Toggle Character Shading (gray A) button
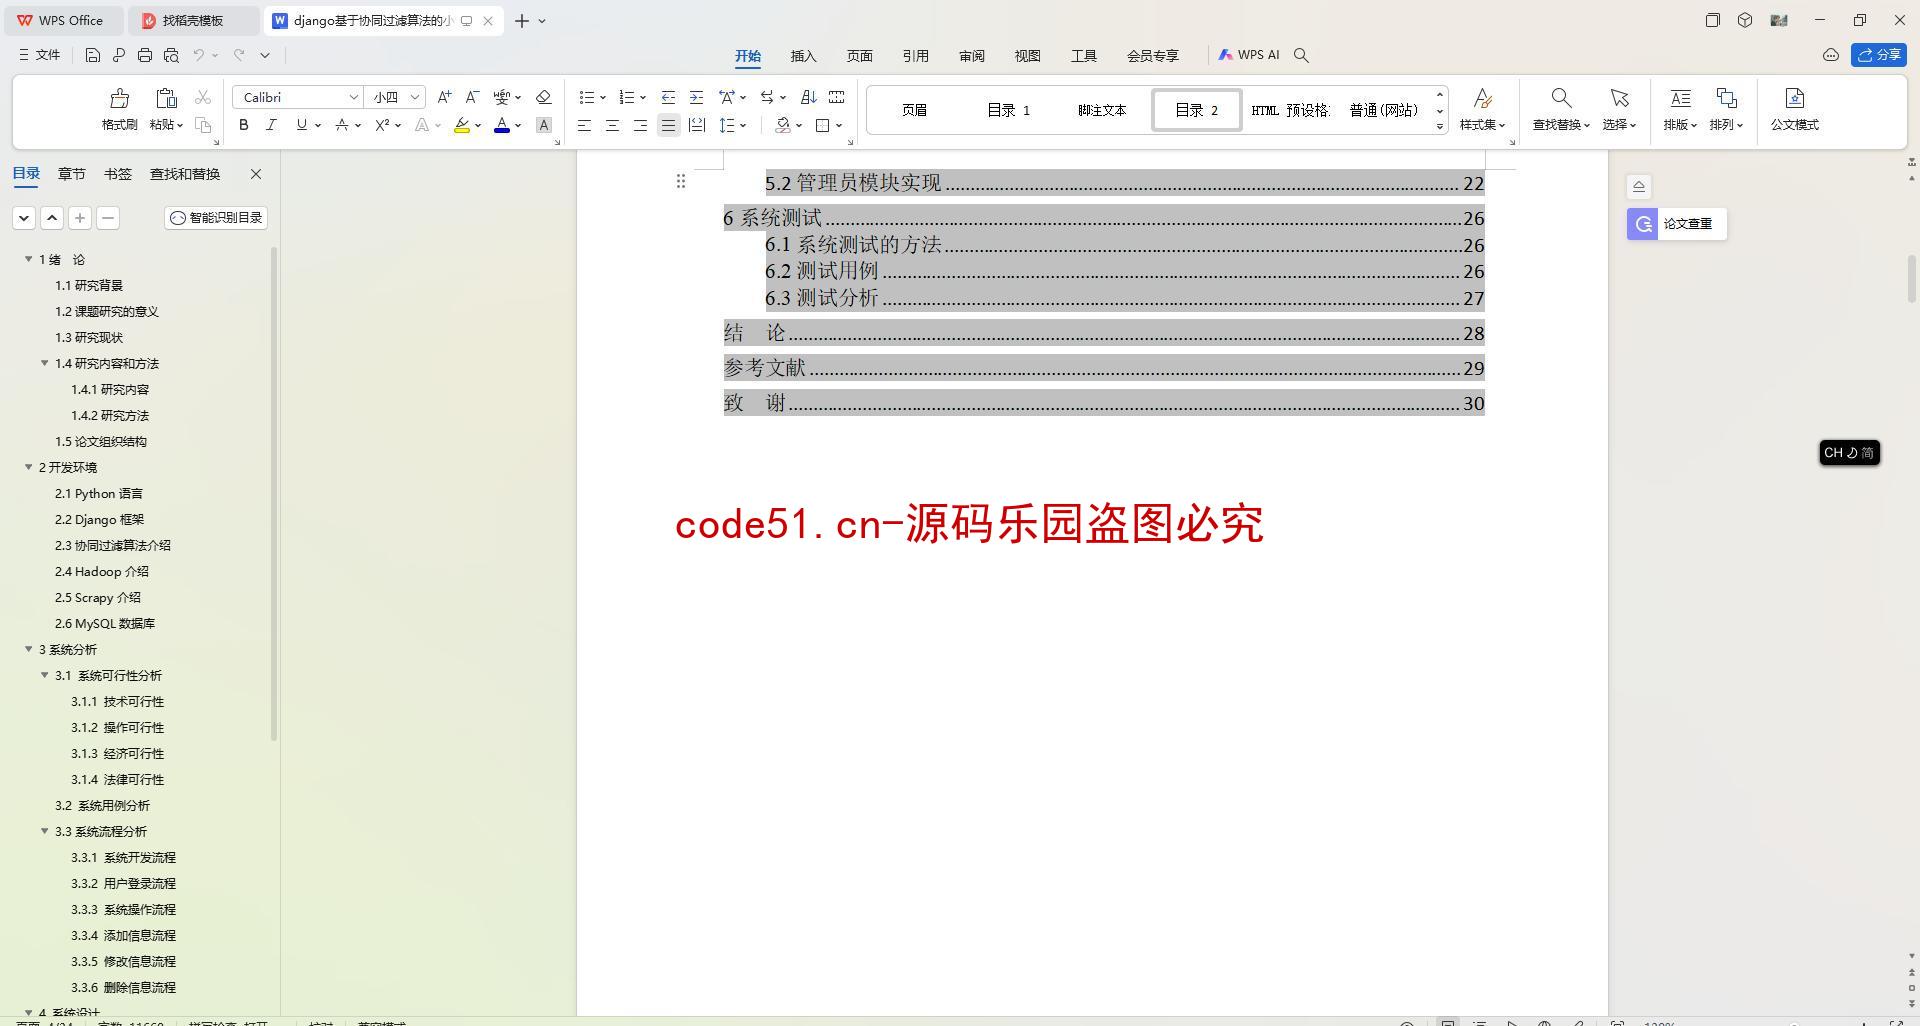Image resolution: width=1920 pixels, height=1026 pixels. tap(544, 125)
